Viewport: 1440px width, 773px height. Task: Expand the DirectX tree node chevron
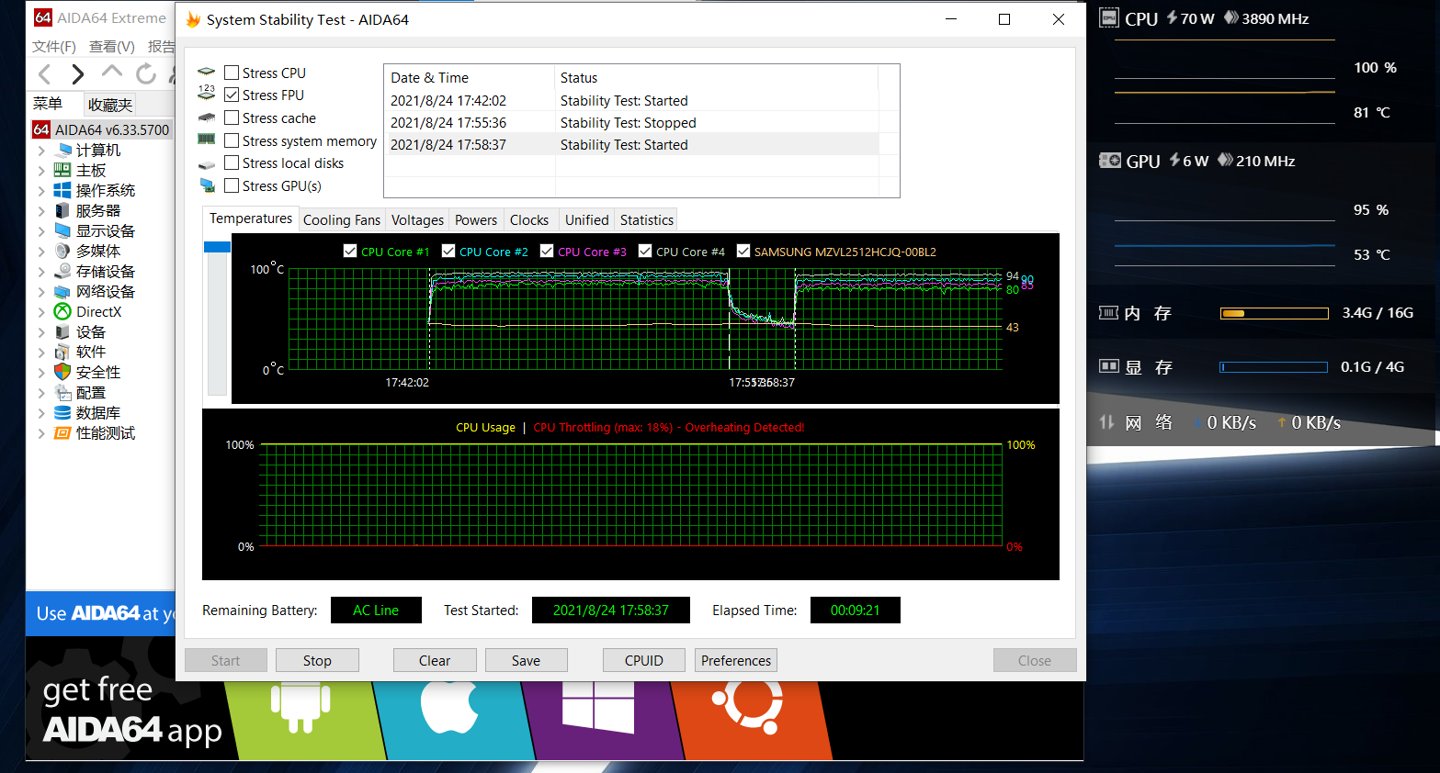41,312
